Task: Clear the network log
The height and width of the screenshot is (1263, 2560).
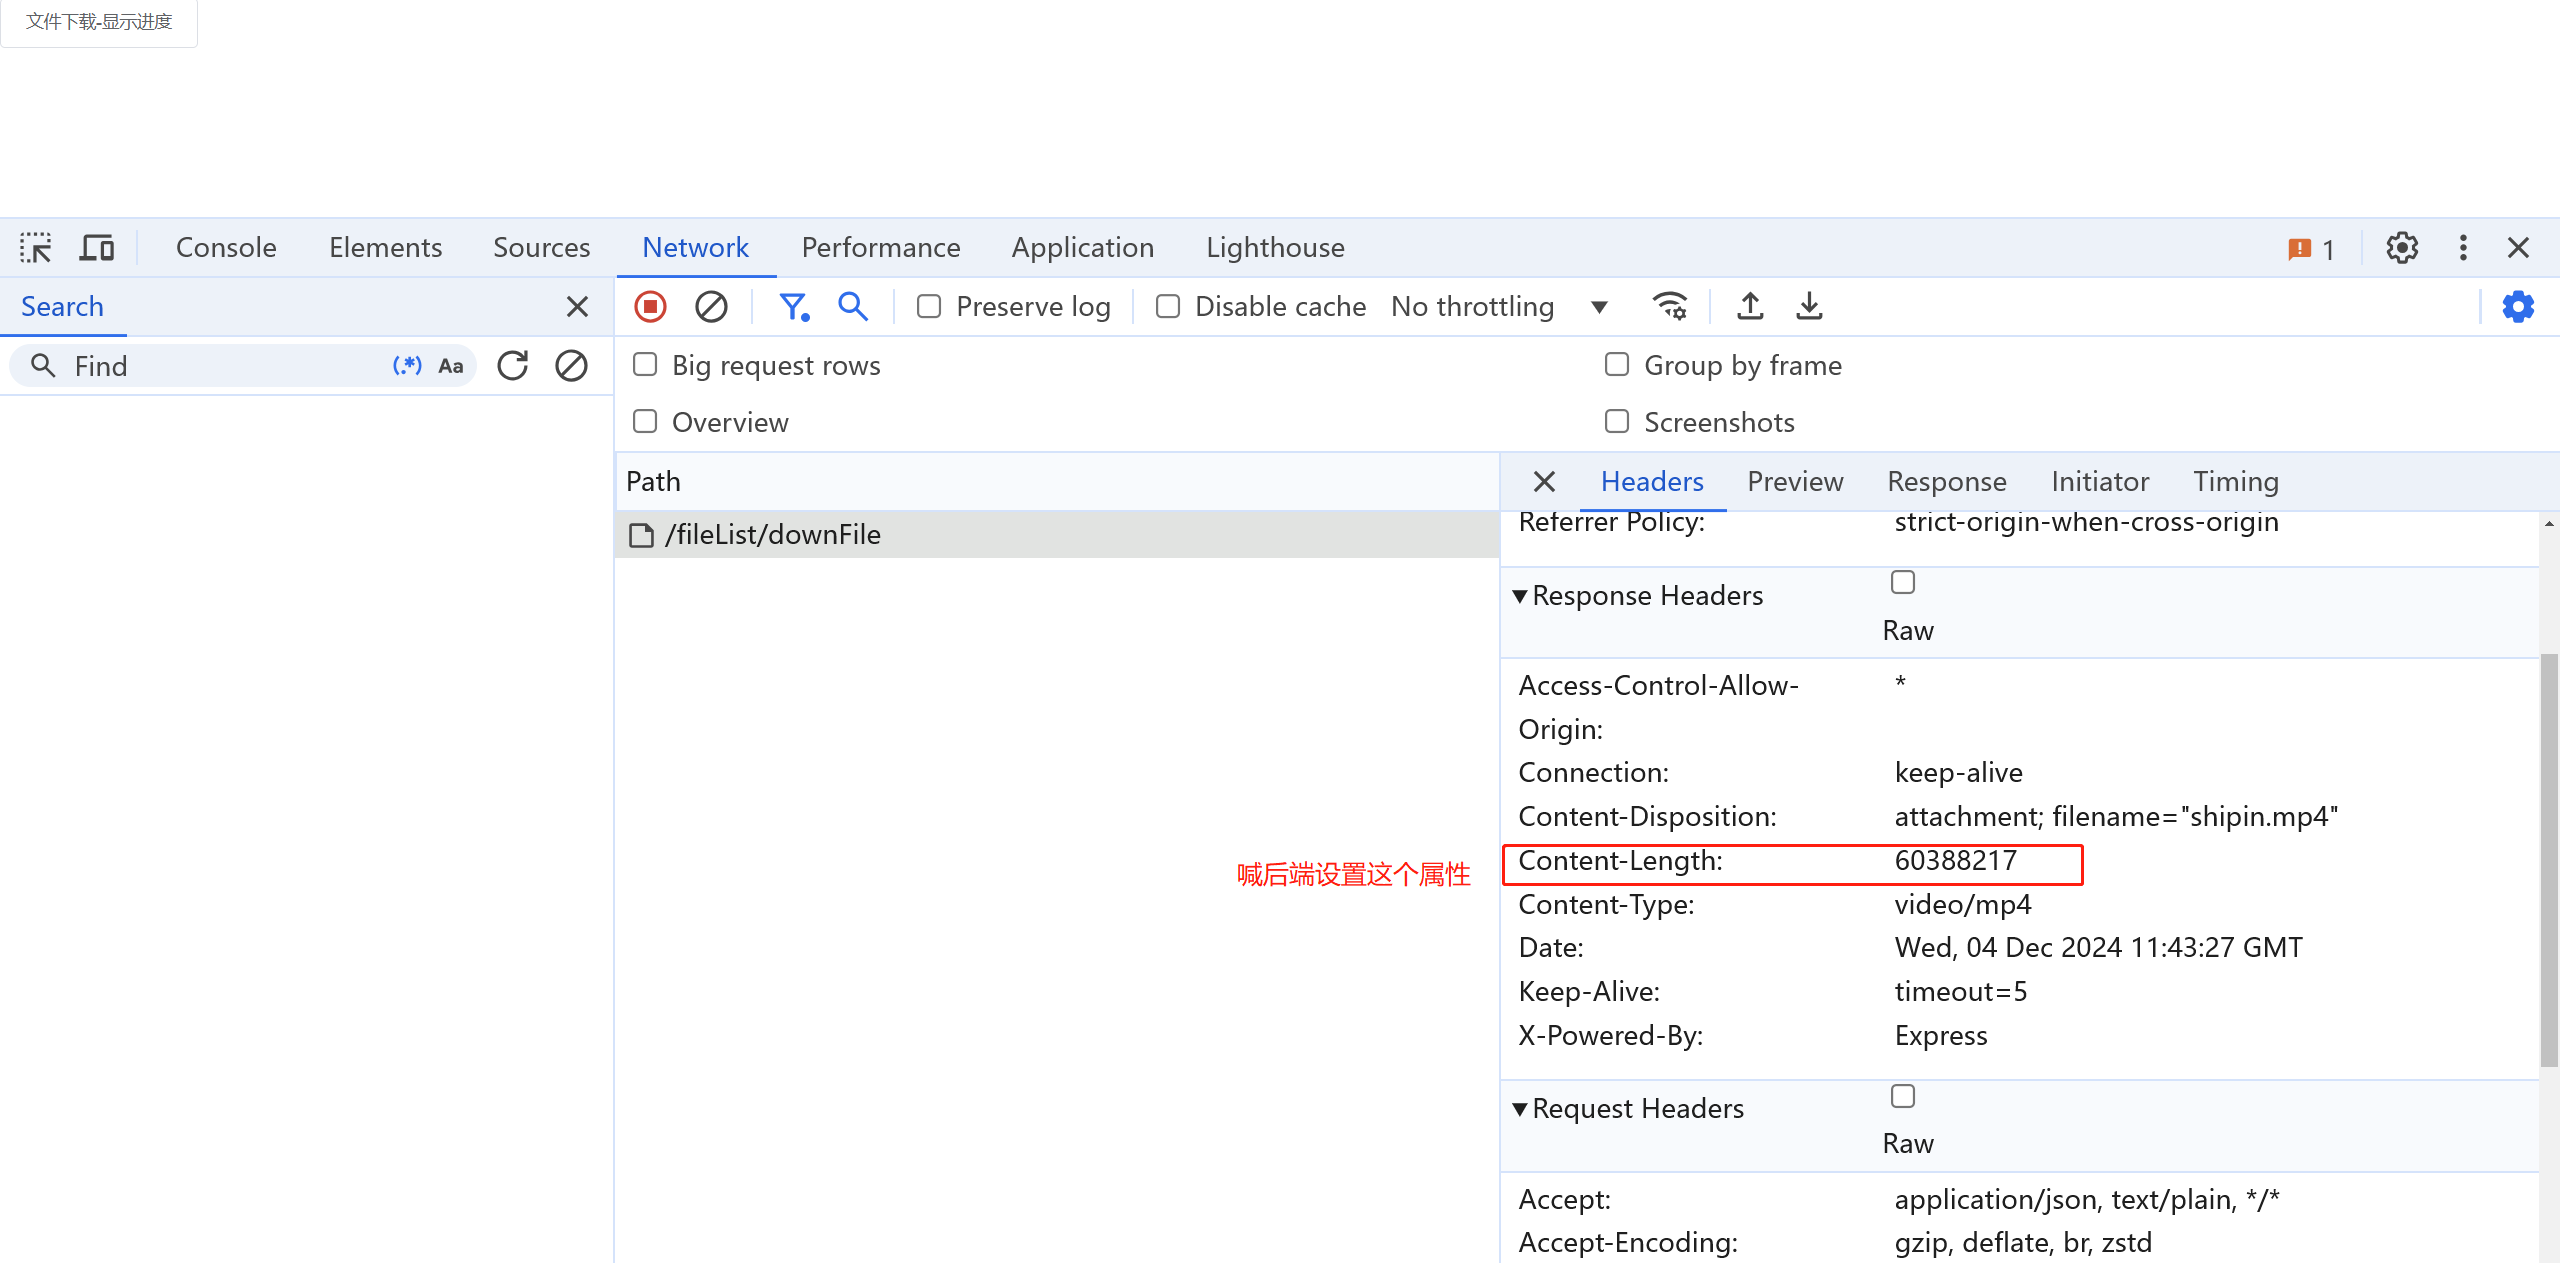Action: click(x=711, y=306)
